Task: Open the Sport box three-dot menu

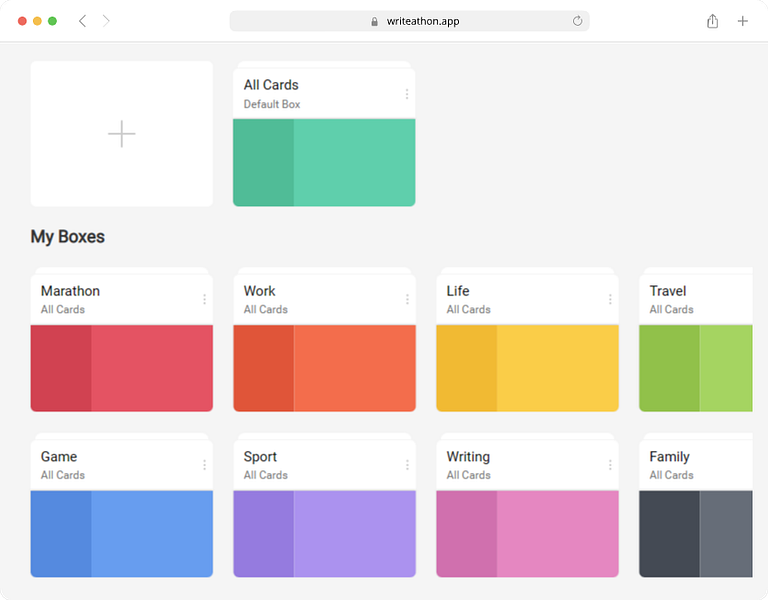Action: click(407, 465)
